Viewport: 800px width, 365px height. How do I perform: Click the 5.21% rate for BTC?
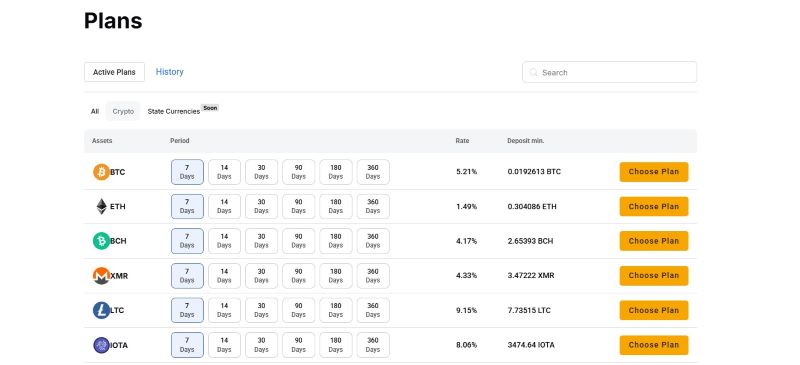pyautogui.click(x=466, y=172)
